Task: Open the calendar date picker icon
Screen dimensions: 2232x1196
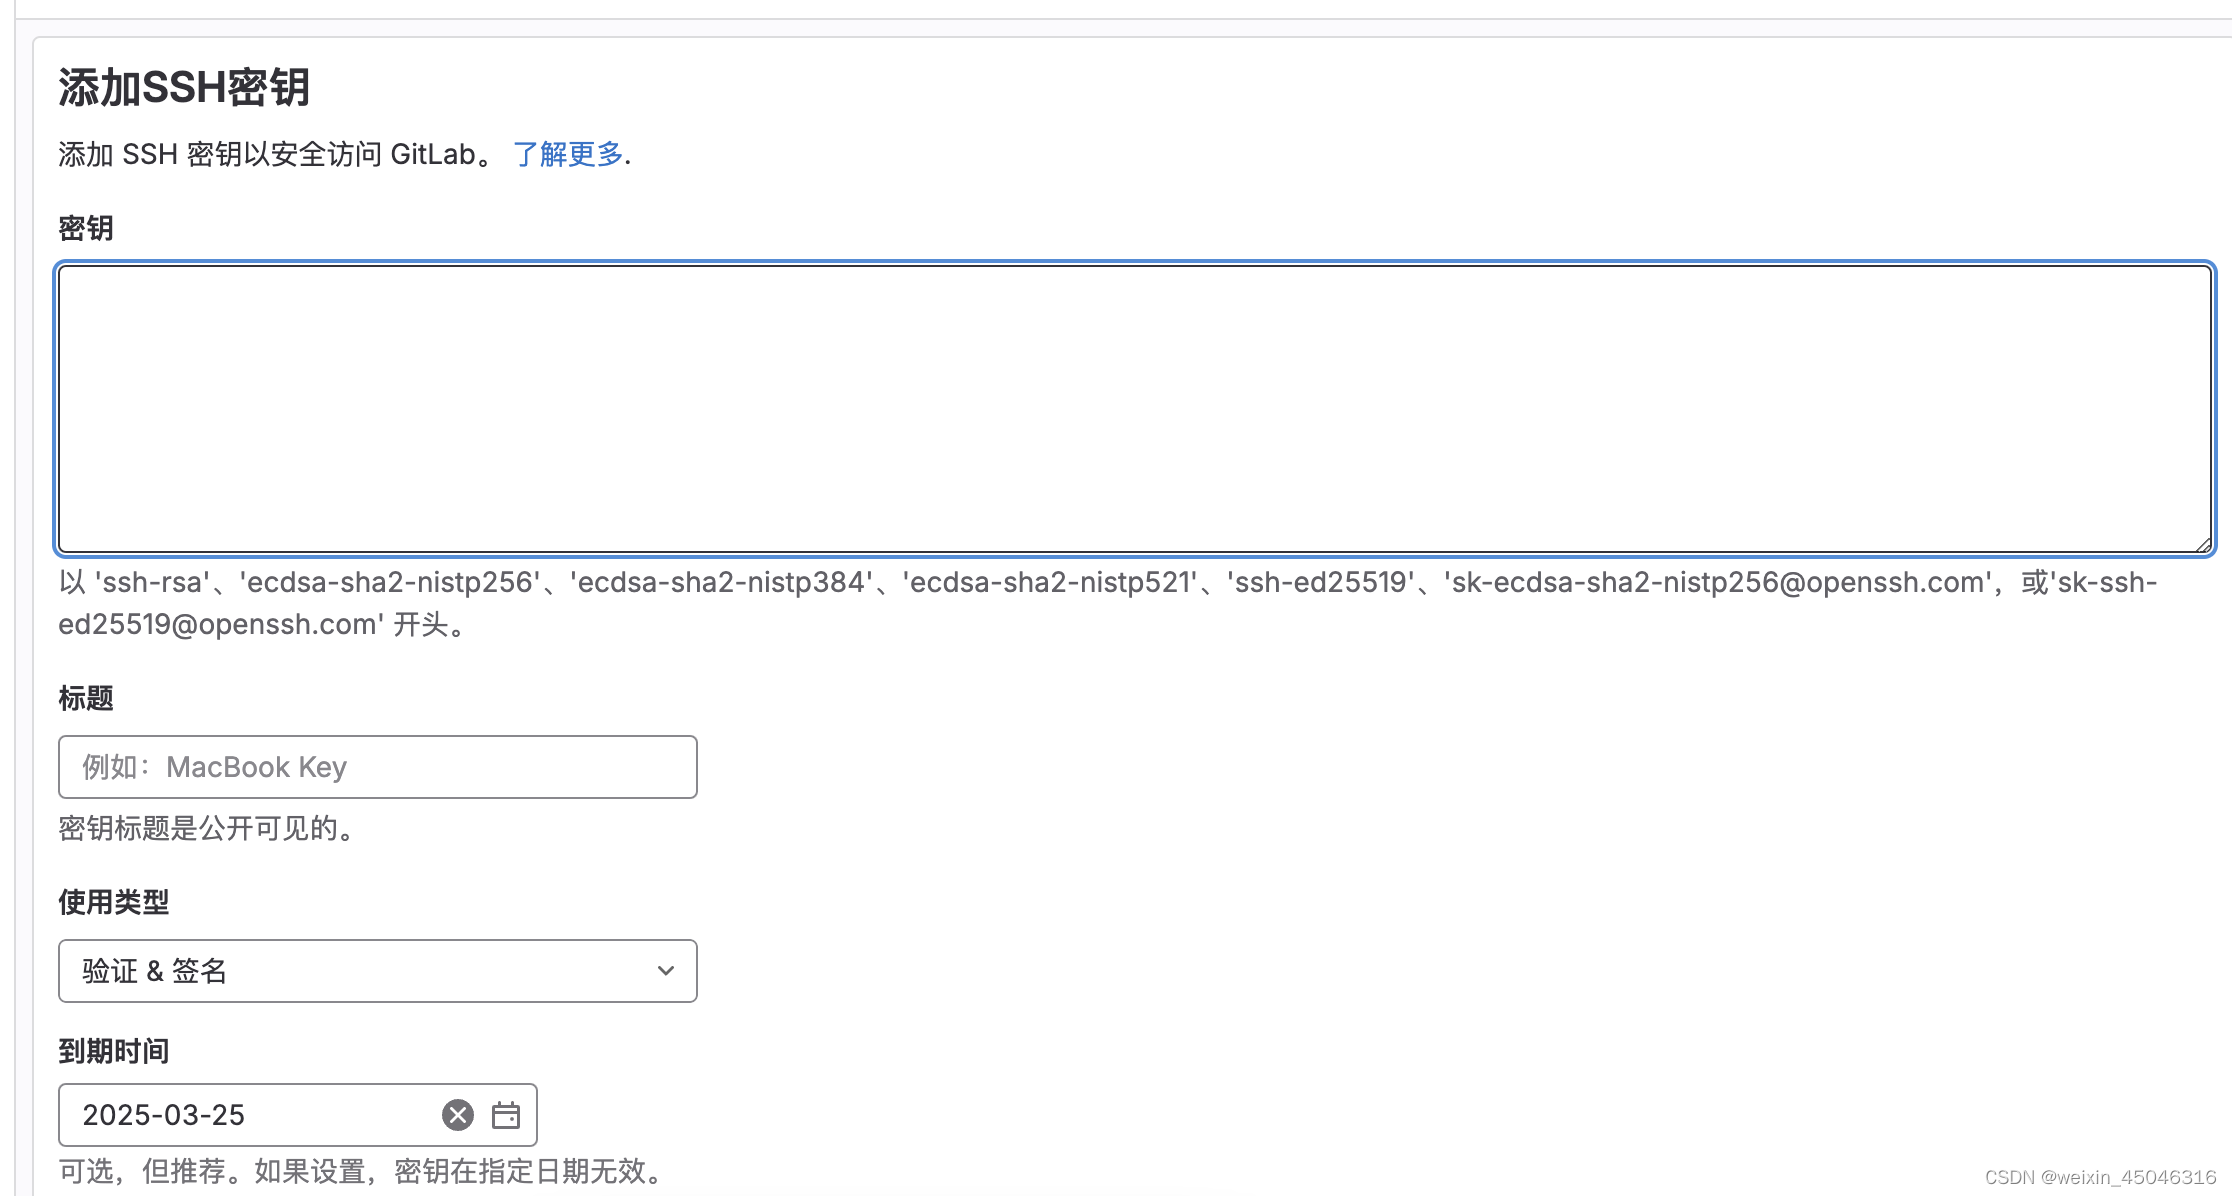Action: (506, 1114)
